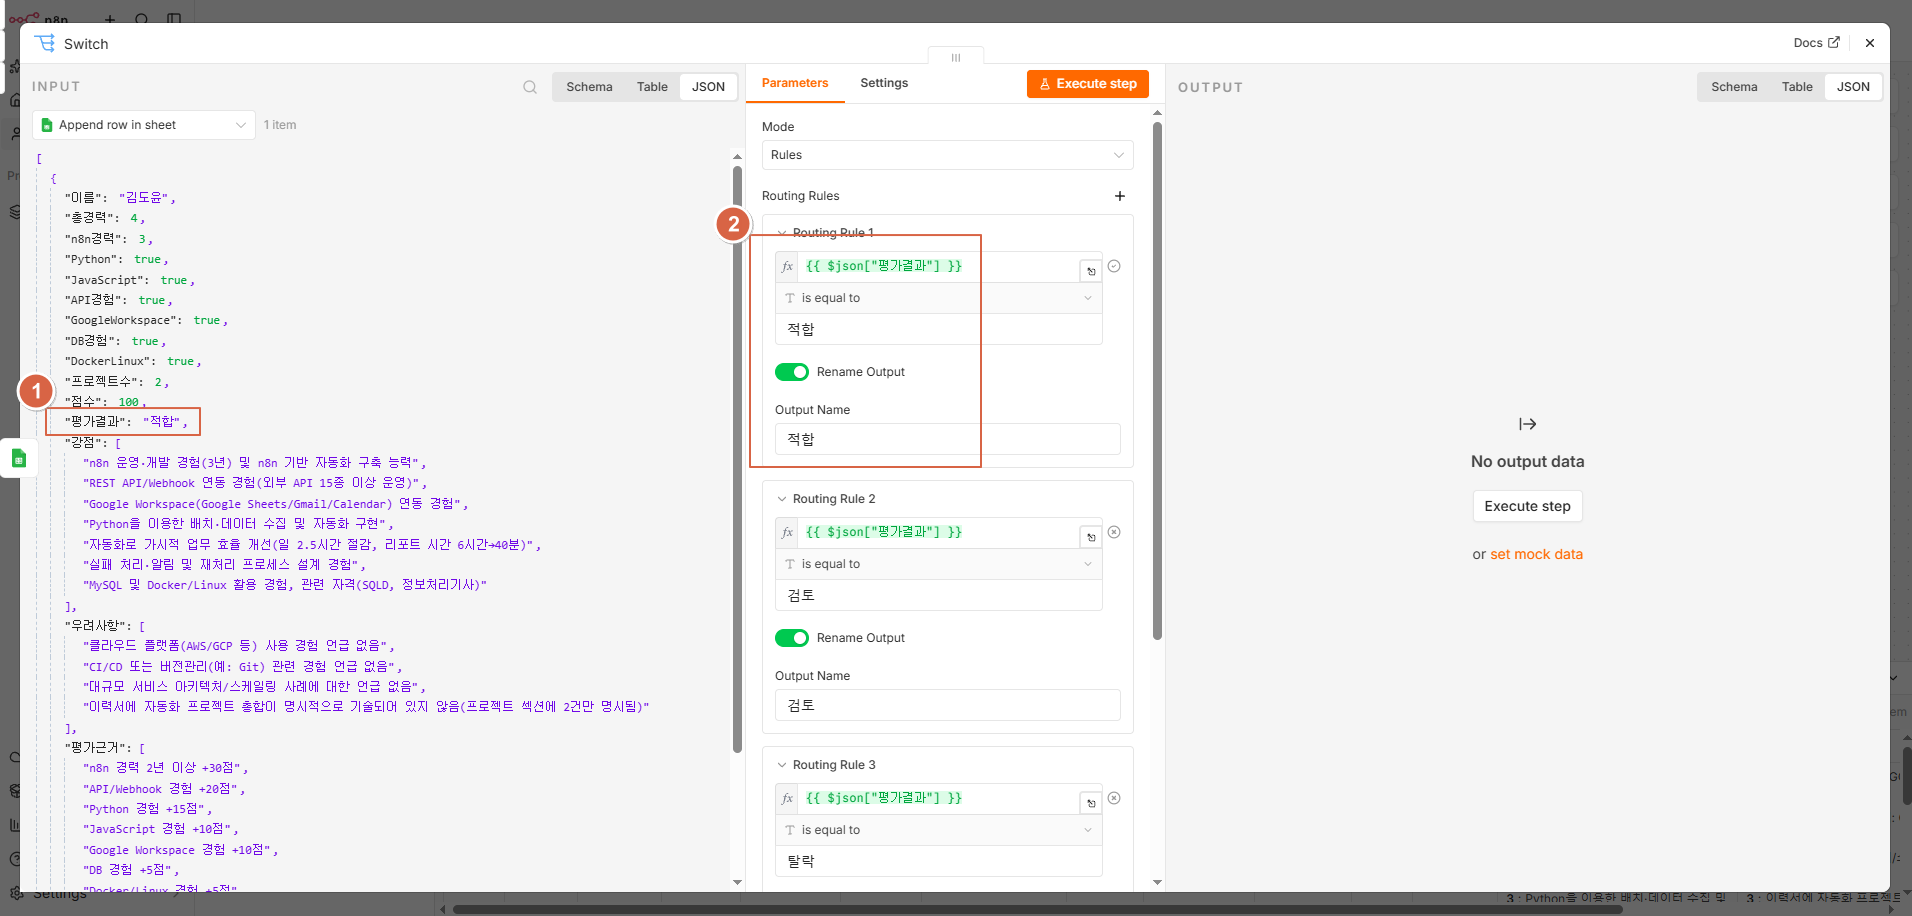Screen dimensions: 1912x916
Task: Delete Routing Rule 3 with its remove icon
Action: [1114, 798]
